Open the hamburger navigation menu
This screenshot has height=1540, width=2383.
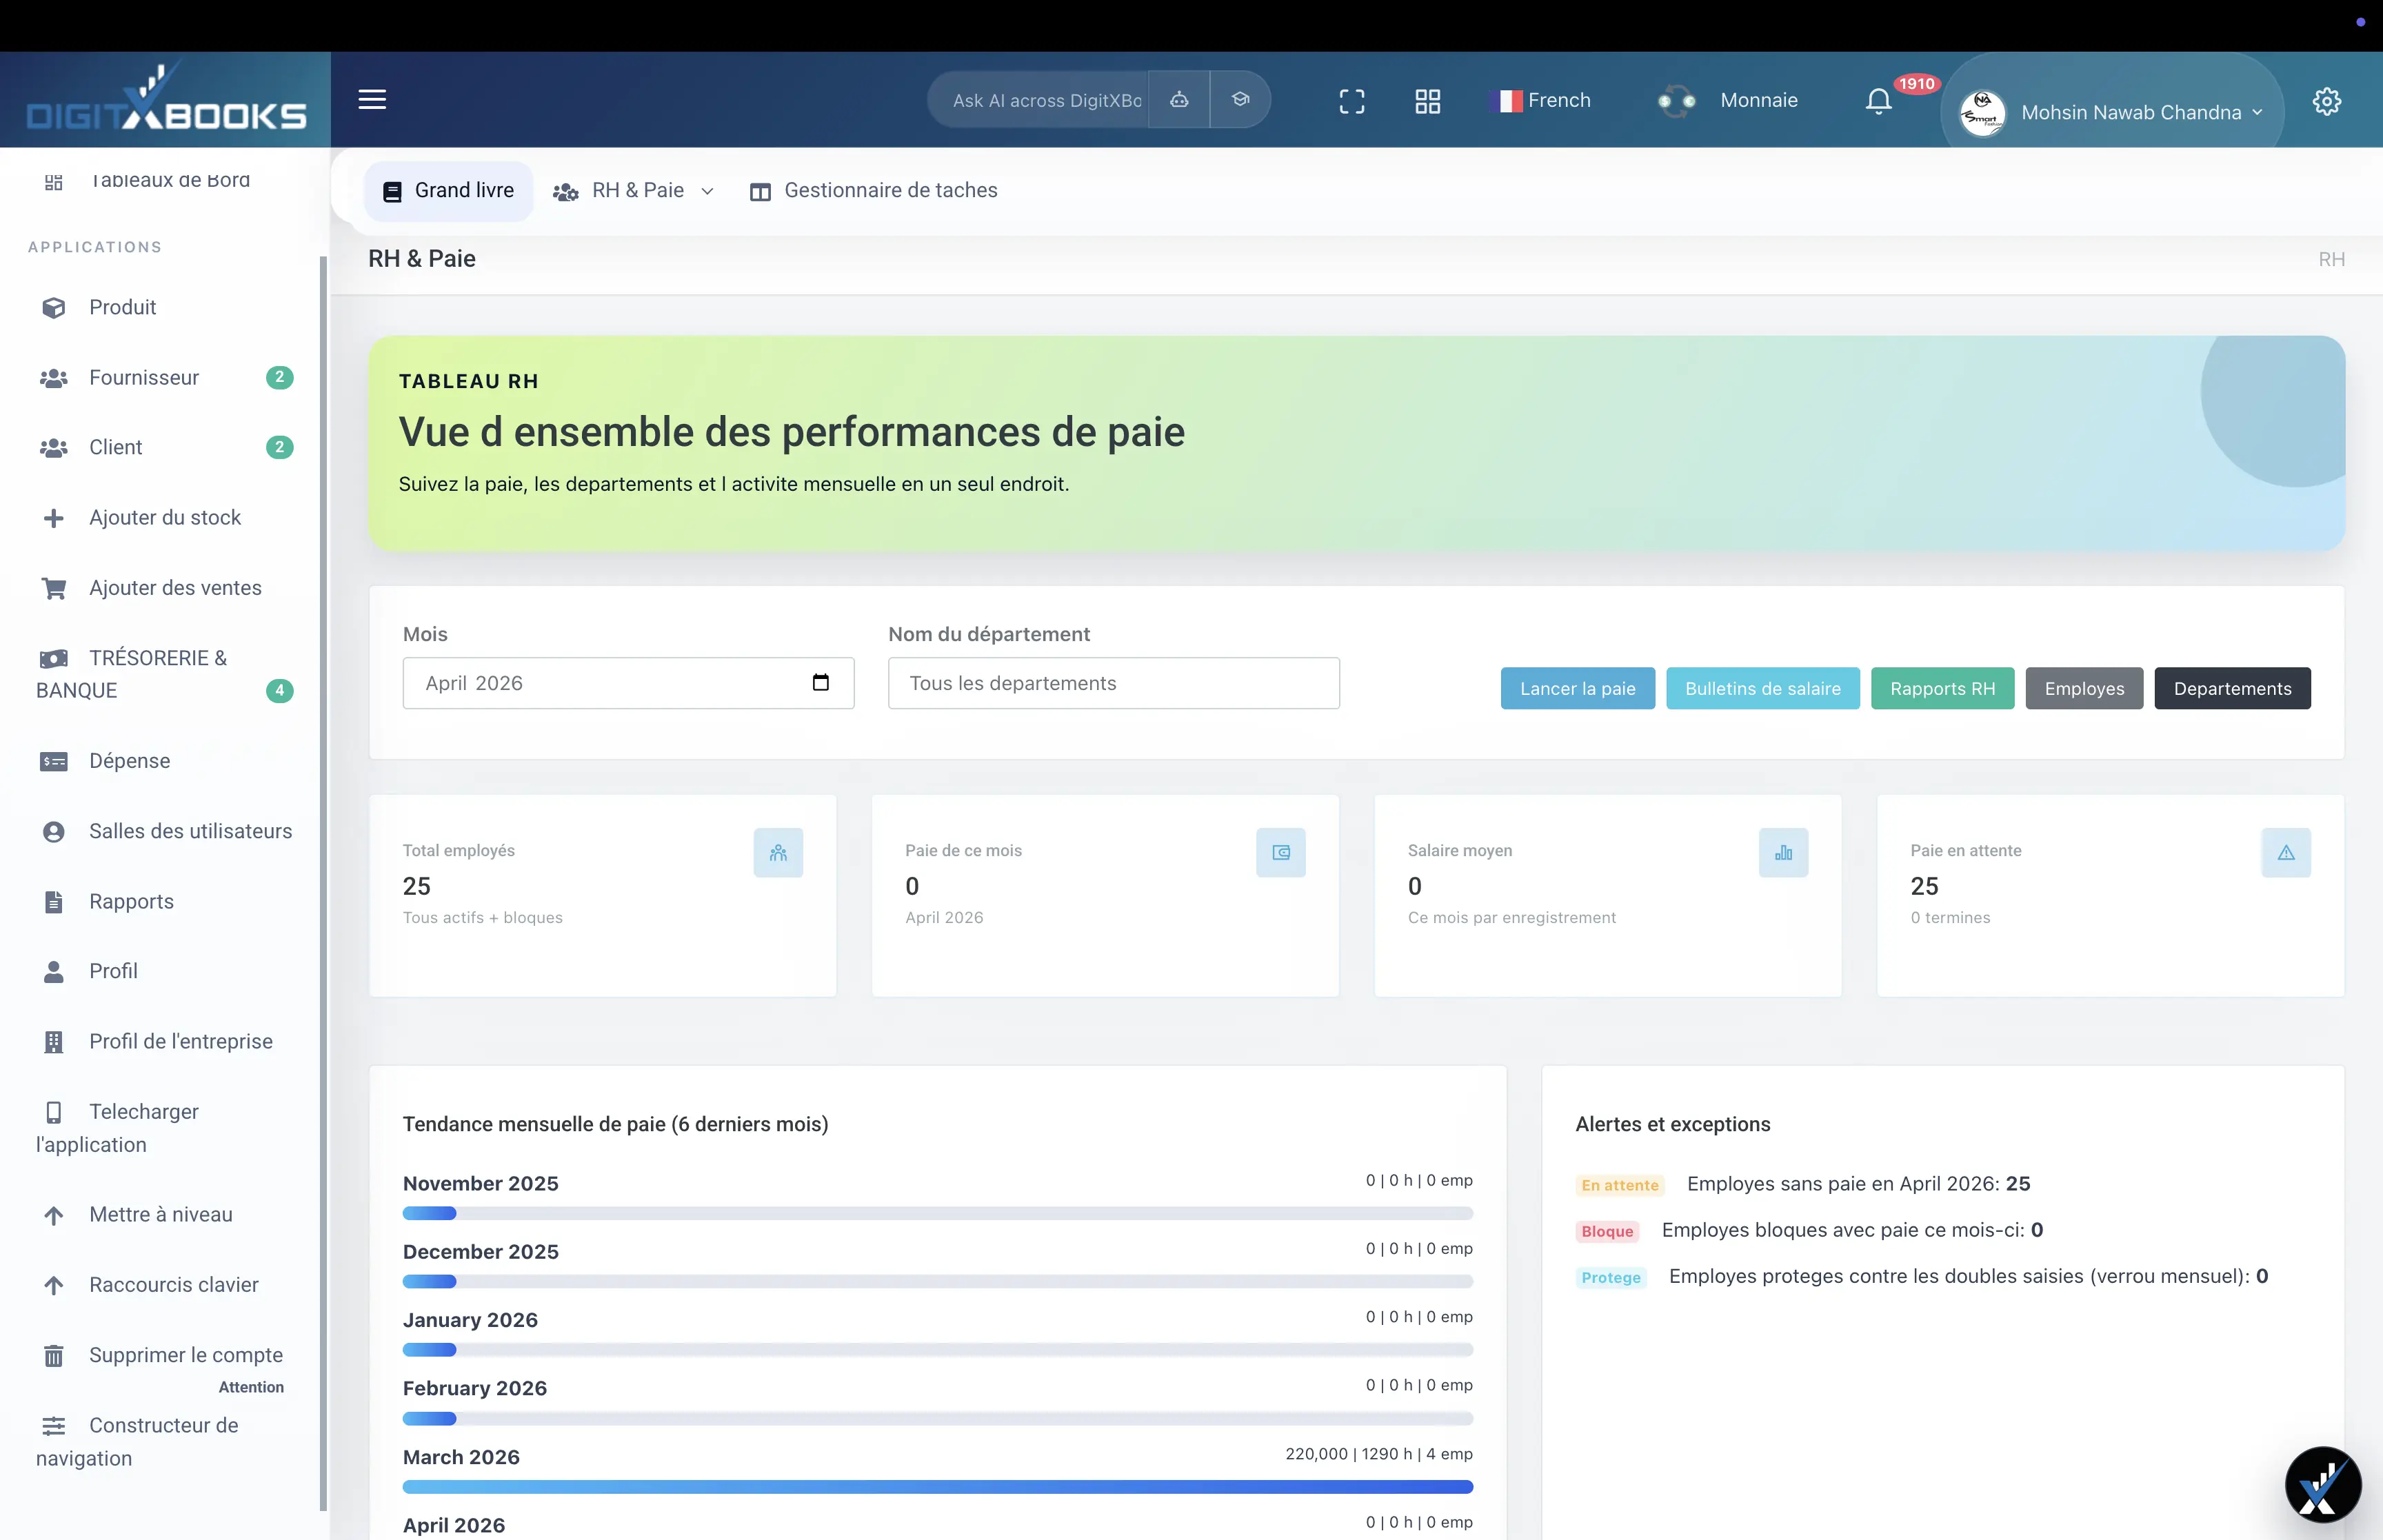[x=371, y=100]
